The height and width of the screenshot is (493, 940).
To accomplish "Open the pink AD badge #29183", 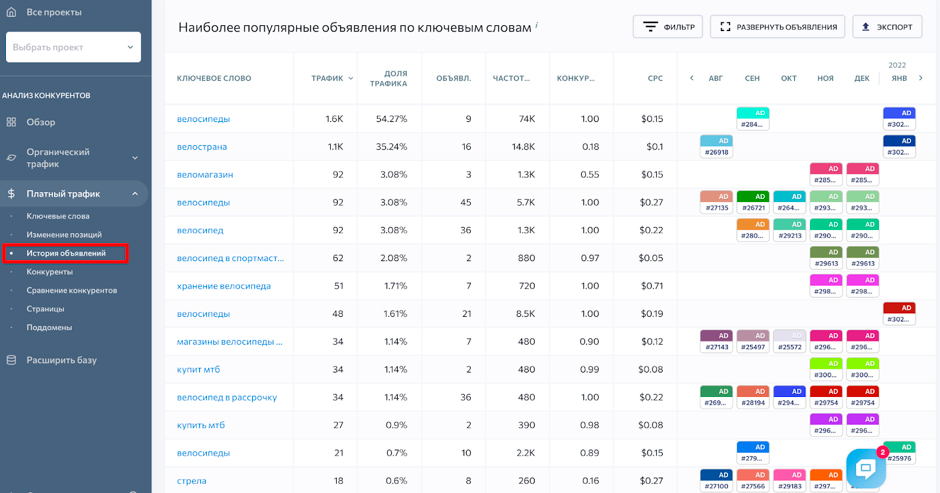I will click(x=790, y=480).
